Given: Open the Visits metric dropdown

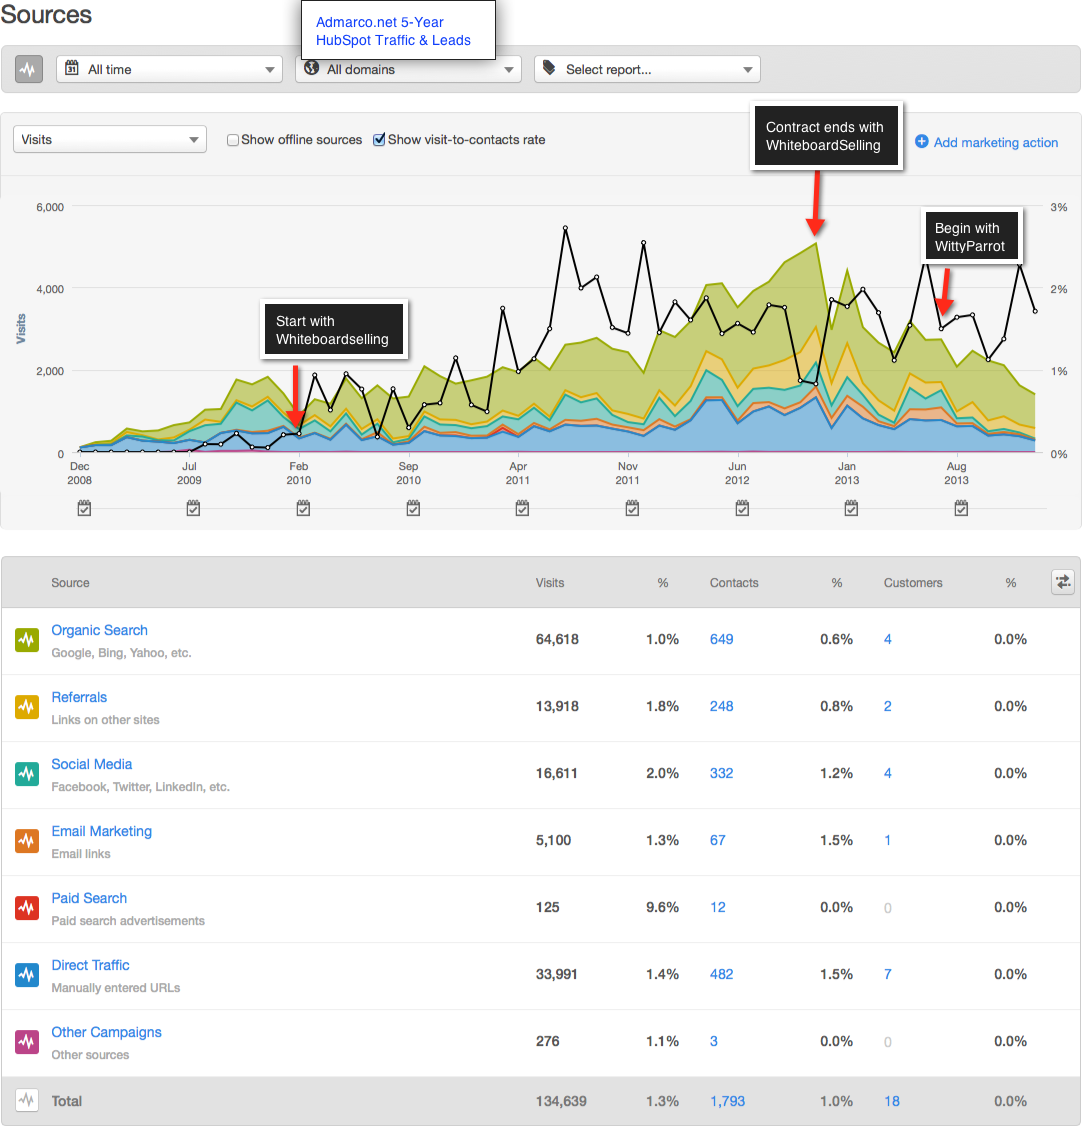Looking at the screenshot, I should (x=110, y=139).
